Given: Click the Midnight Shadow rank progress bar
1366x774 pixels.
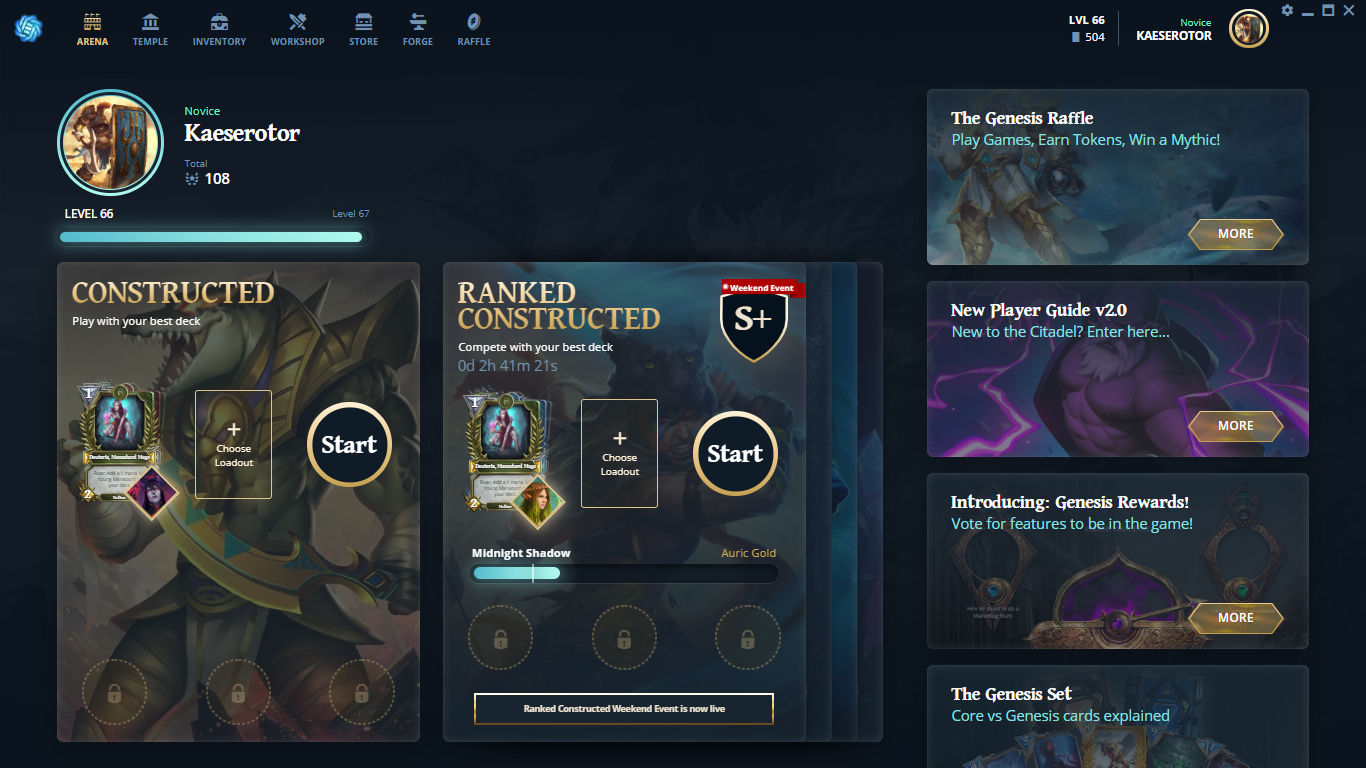Looking at the screenshot, I should point(624,573).
